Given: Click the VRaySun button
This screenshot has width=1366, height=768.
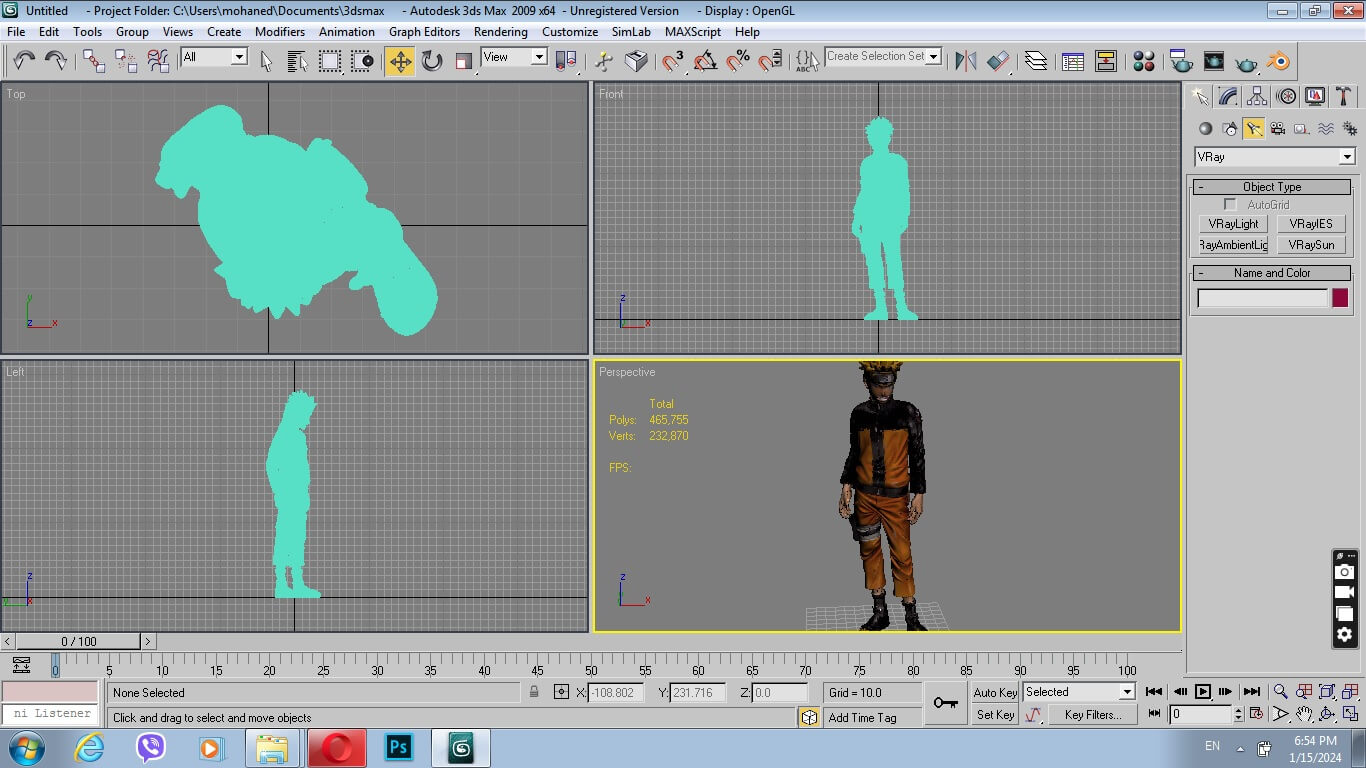Looking at the screenshot, I should pos(1310,245).
